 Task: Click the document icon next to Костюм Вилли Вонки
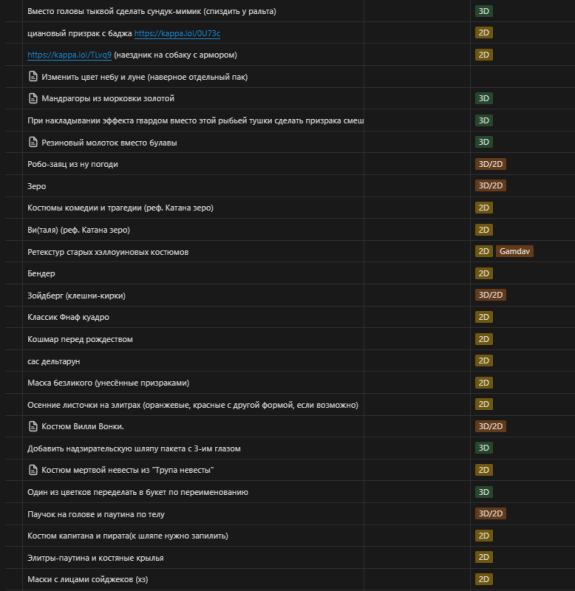(33, 426)
